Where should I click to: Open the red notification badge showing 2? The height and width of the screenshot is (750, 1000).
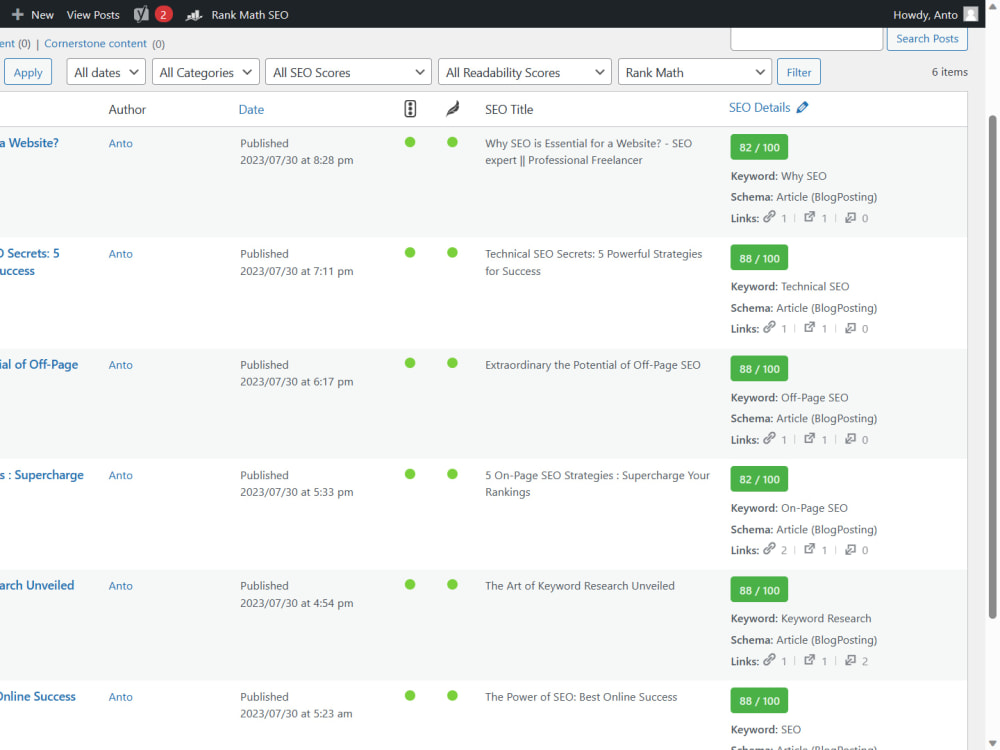[163, 14]
